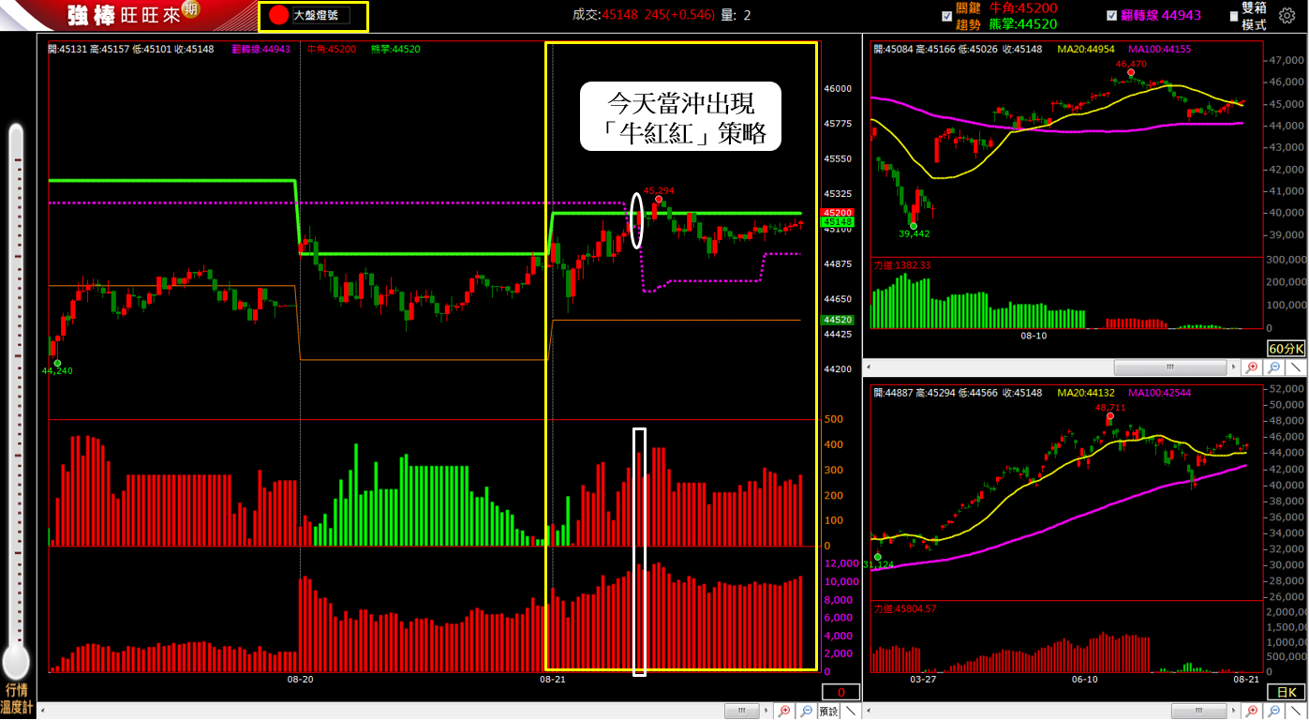Click the 60分K timeframe label
This screenshot has width=1309, height=720.
(1285, 349)
